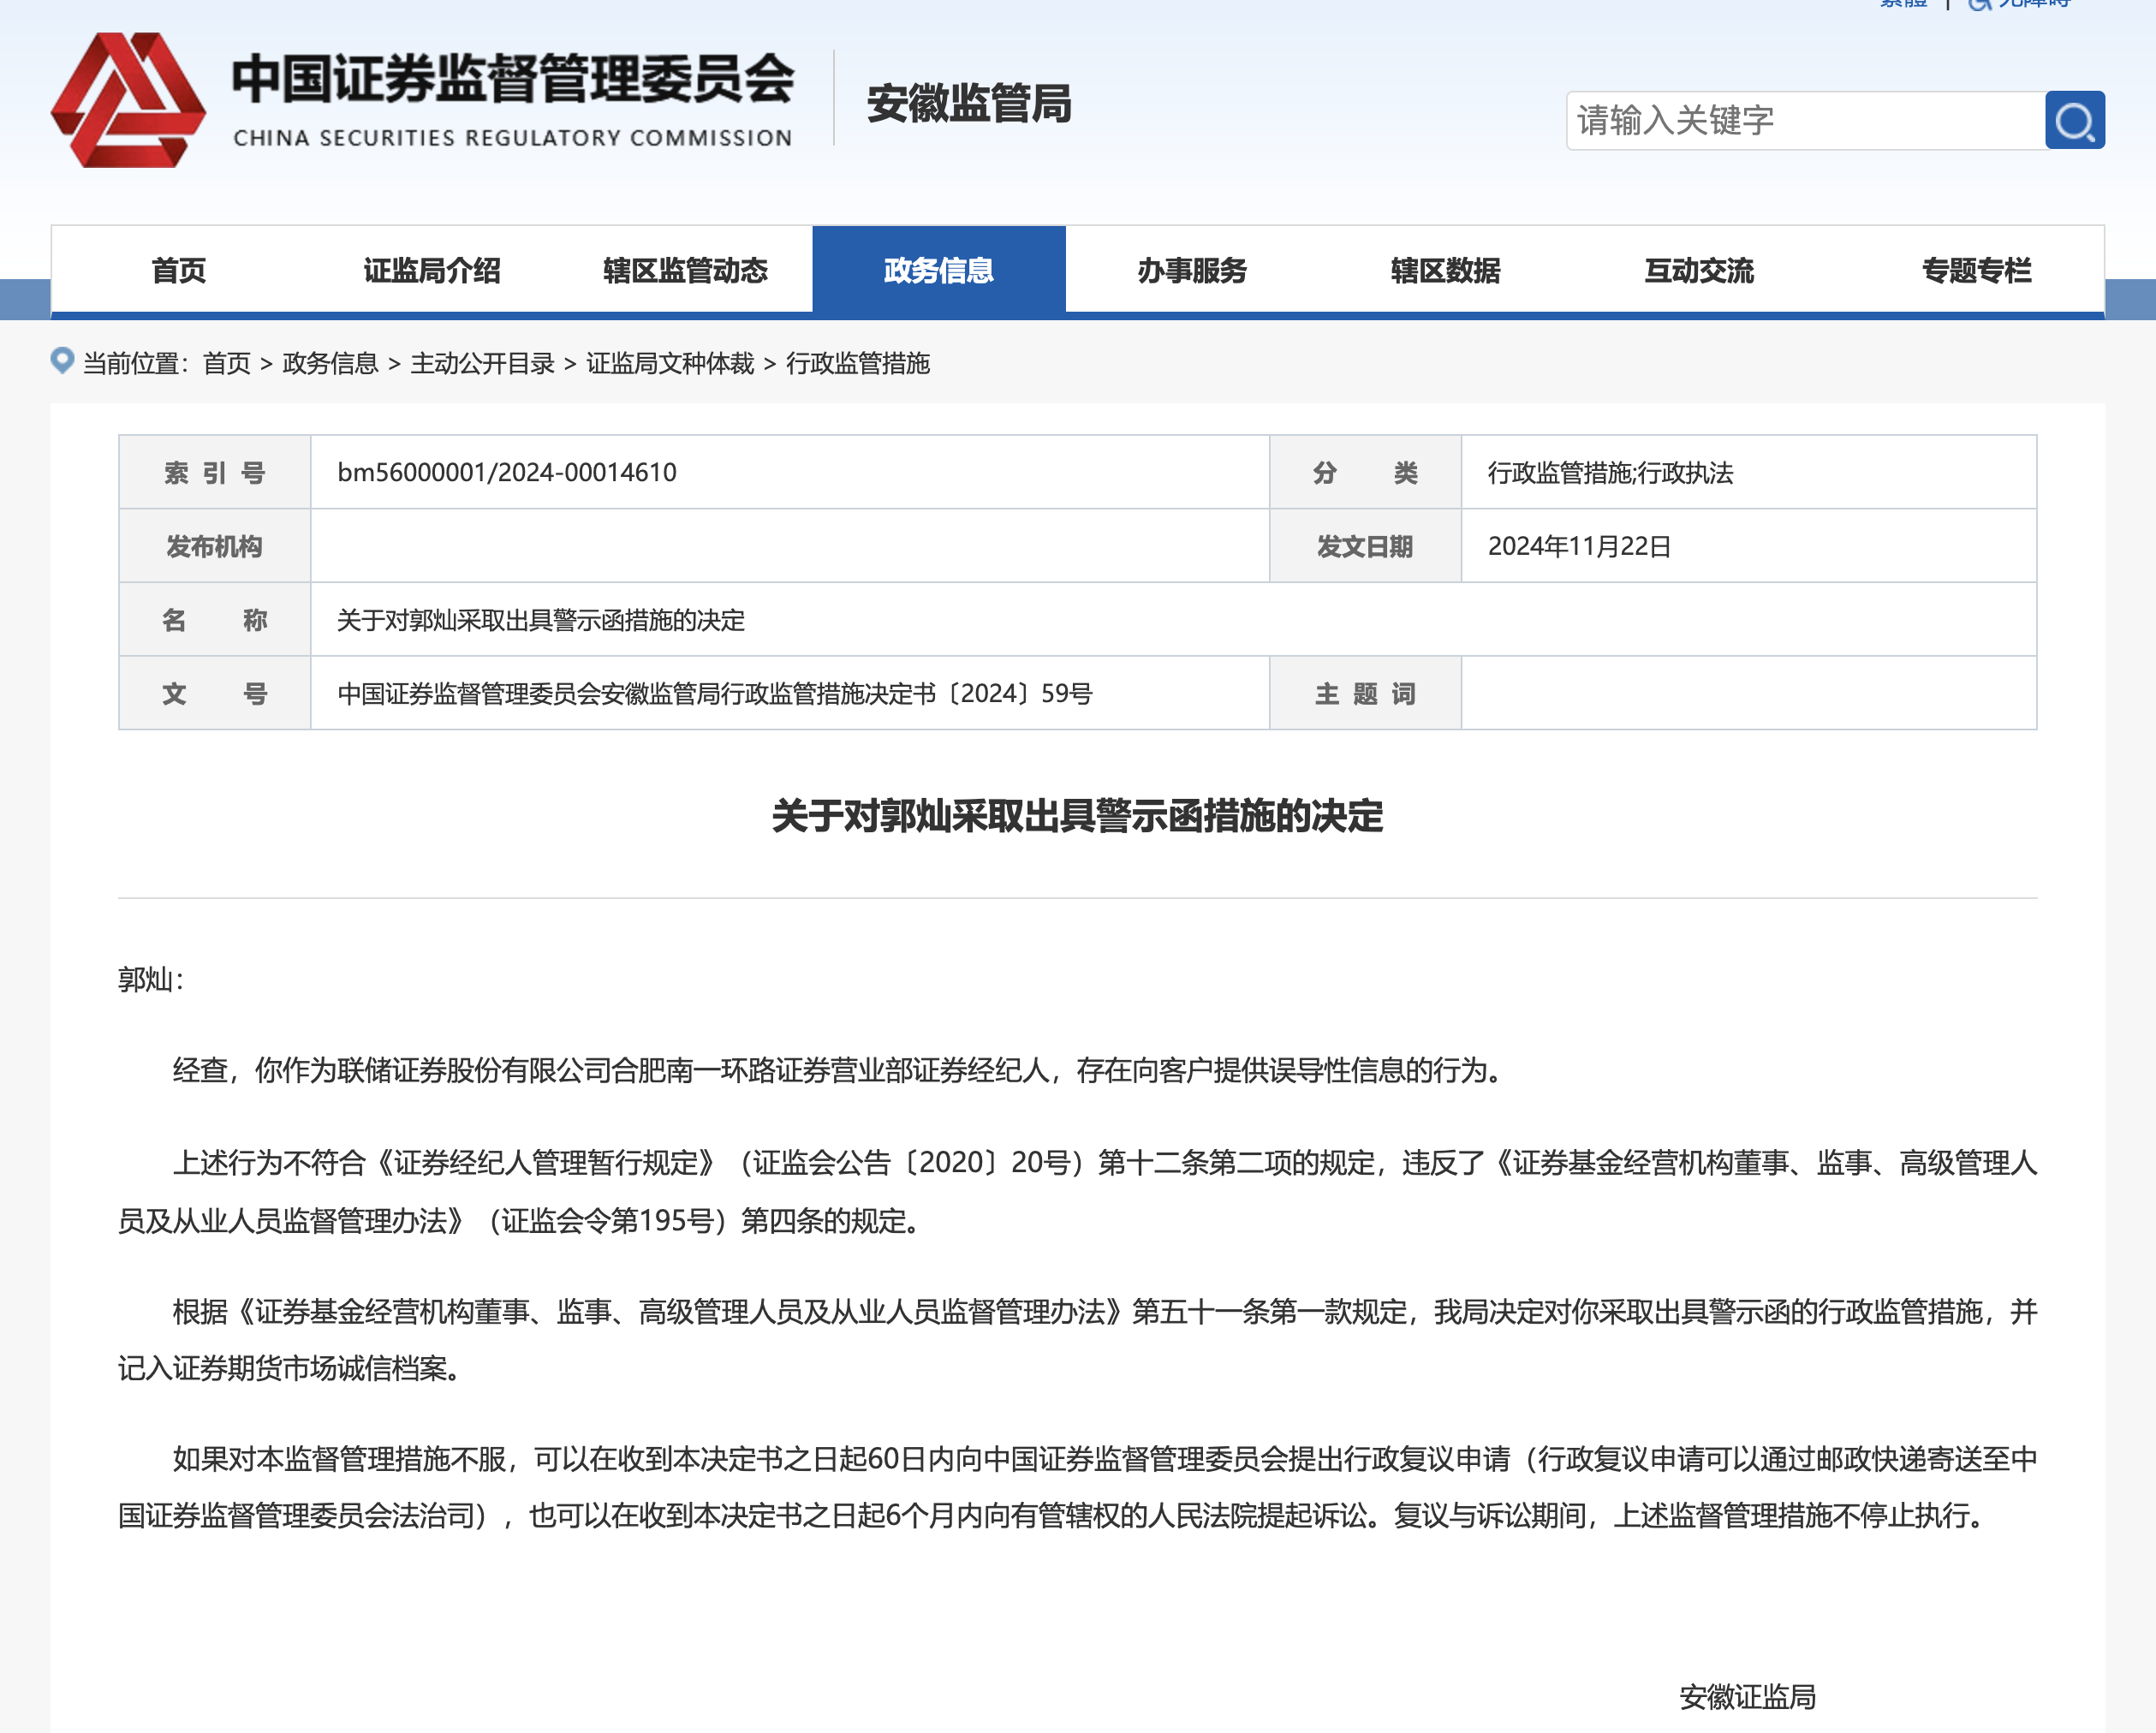Click the breadcrumb location pin icon
2156x1733 pixels.
[62, 360]
